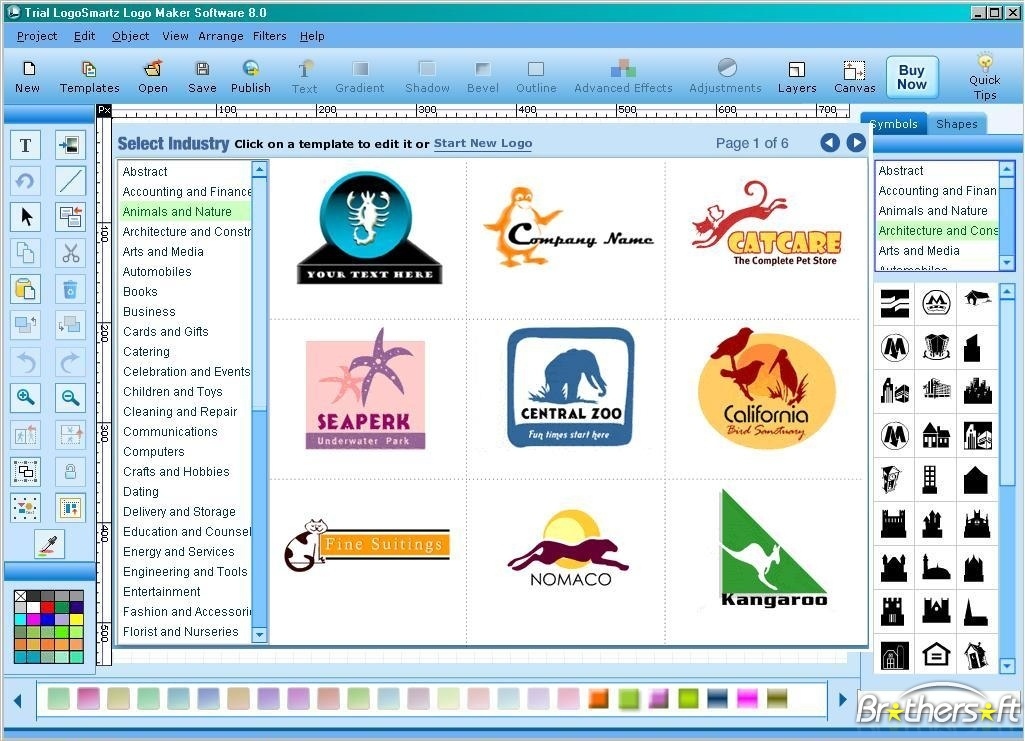This screenshot has height=741, width=1025.
Task: Open the Gradient tool on the top toolbar
Action: tap(359, 70)
